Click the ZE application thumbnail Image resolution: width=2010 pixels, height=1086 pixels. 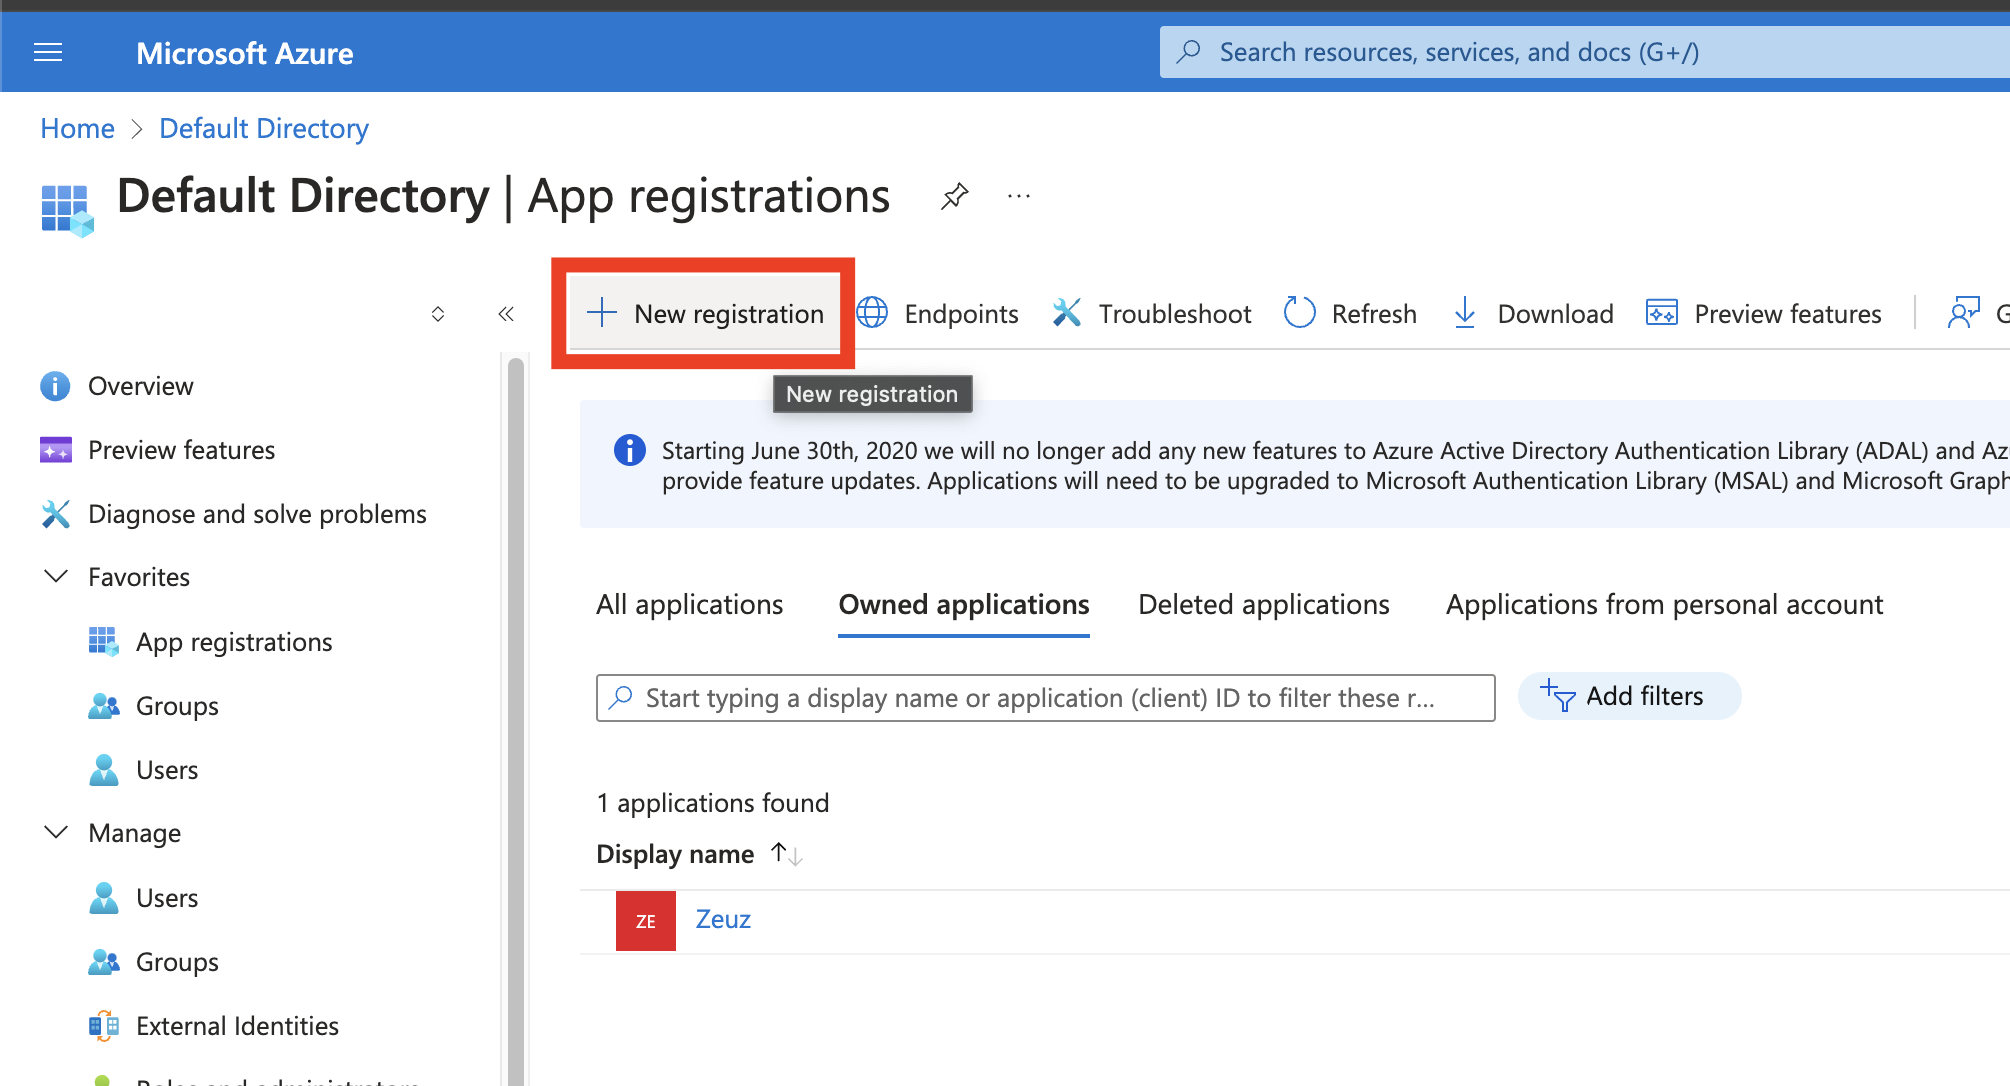point(646,921)
